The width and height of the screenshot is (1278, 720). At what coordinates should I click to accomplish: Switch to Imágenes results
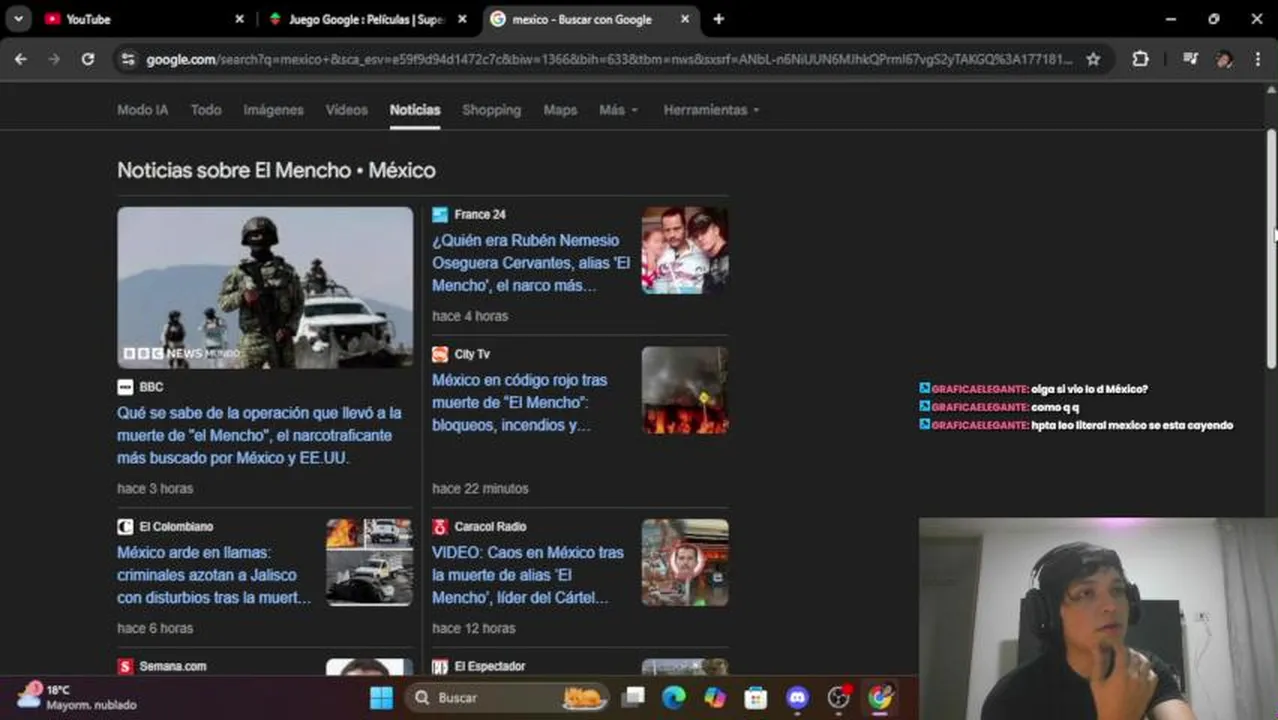click(273, 110)
